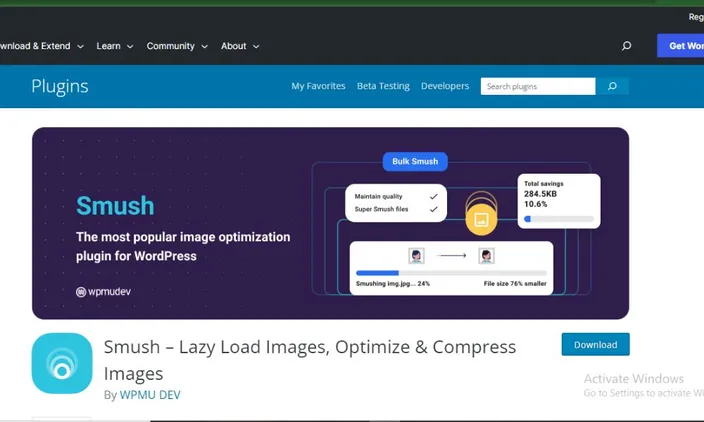Click the plugin search submit icon

pyautogui.click(x=612, y=86)
